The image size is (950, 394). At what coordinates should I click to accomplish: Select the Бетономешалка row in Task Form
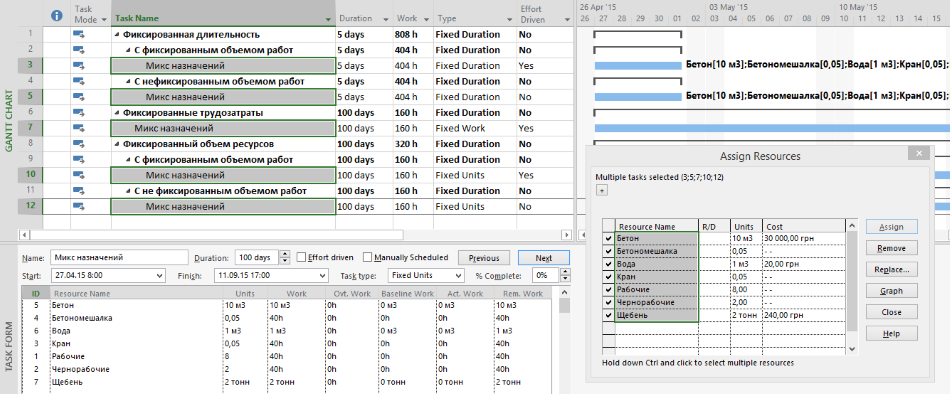point(288,318)
